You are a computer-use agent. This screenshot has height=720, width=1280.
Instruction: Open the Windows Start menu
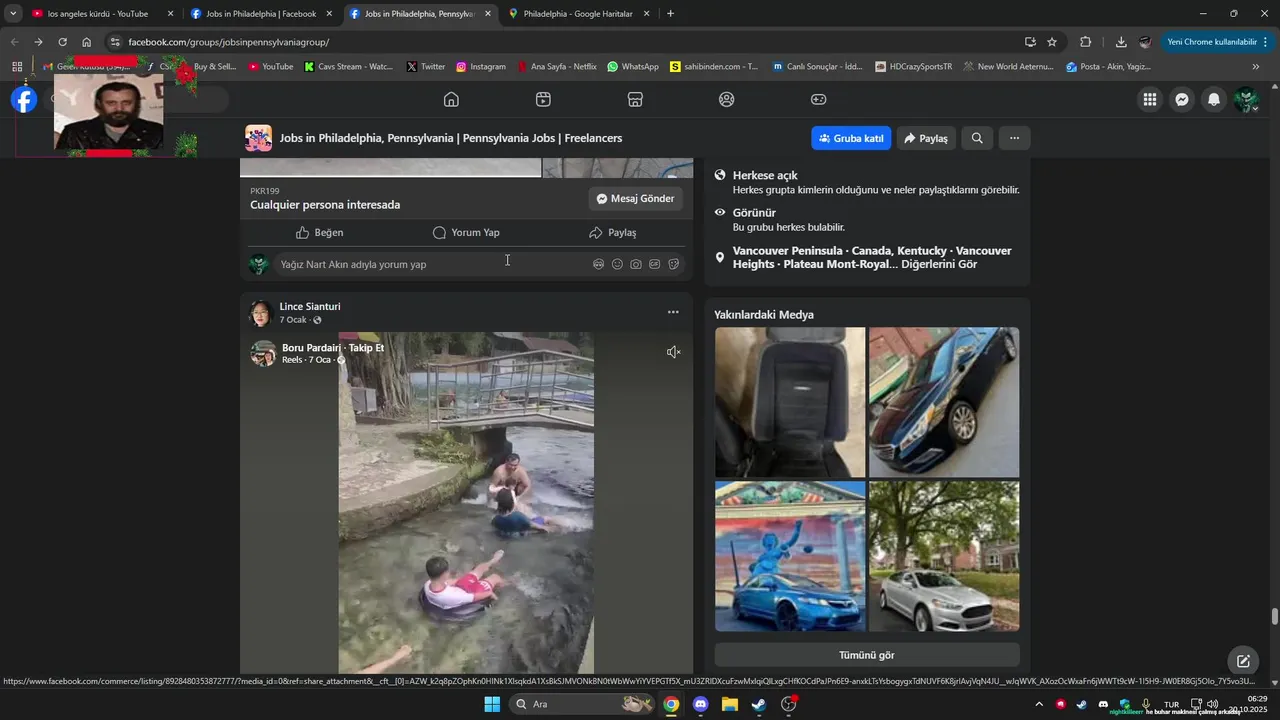coord(492,704)
